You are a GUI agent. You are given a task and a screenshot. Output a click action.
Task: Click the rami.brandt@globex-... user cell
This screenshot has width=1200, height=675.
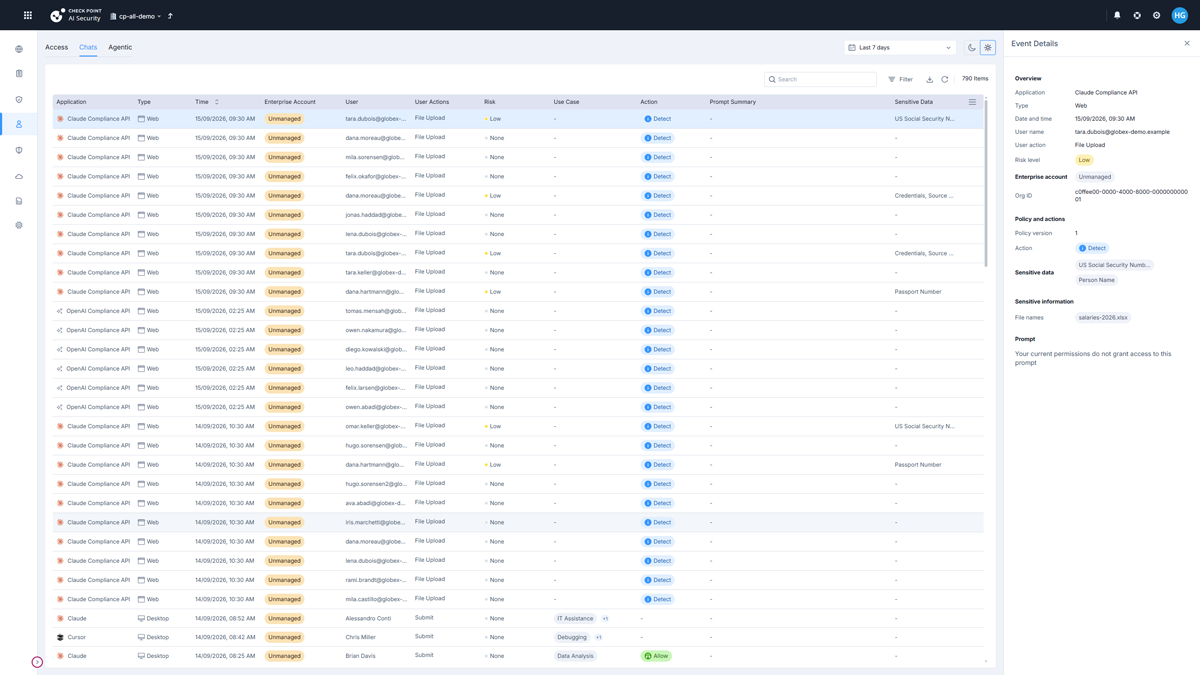(376, 580)
